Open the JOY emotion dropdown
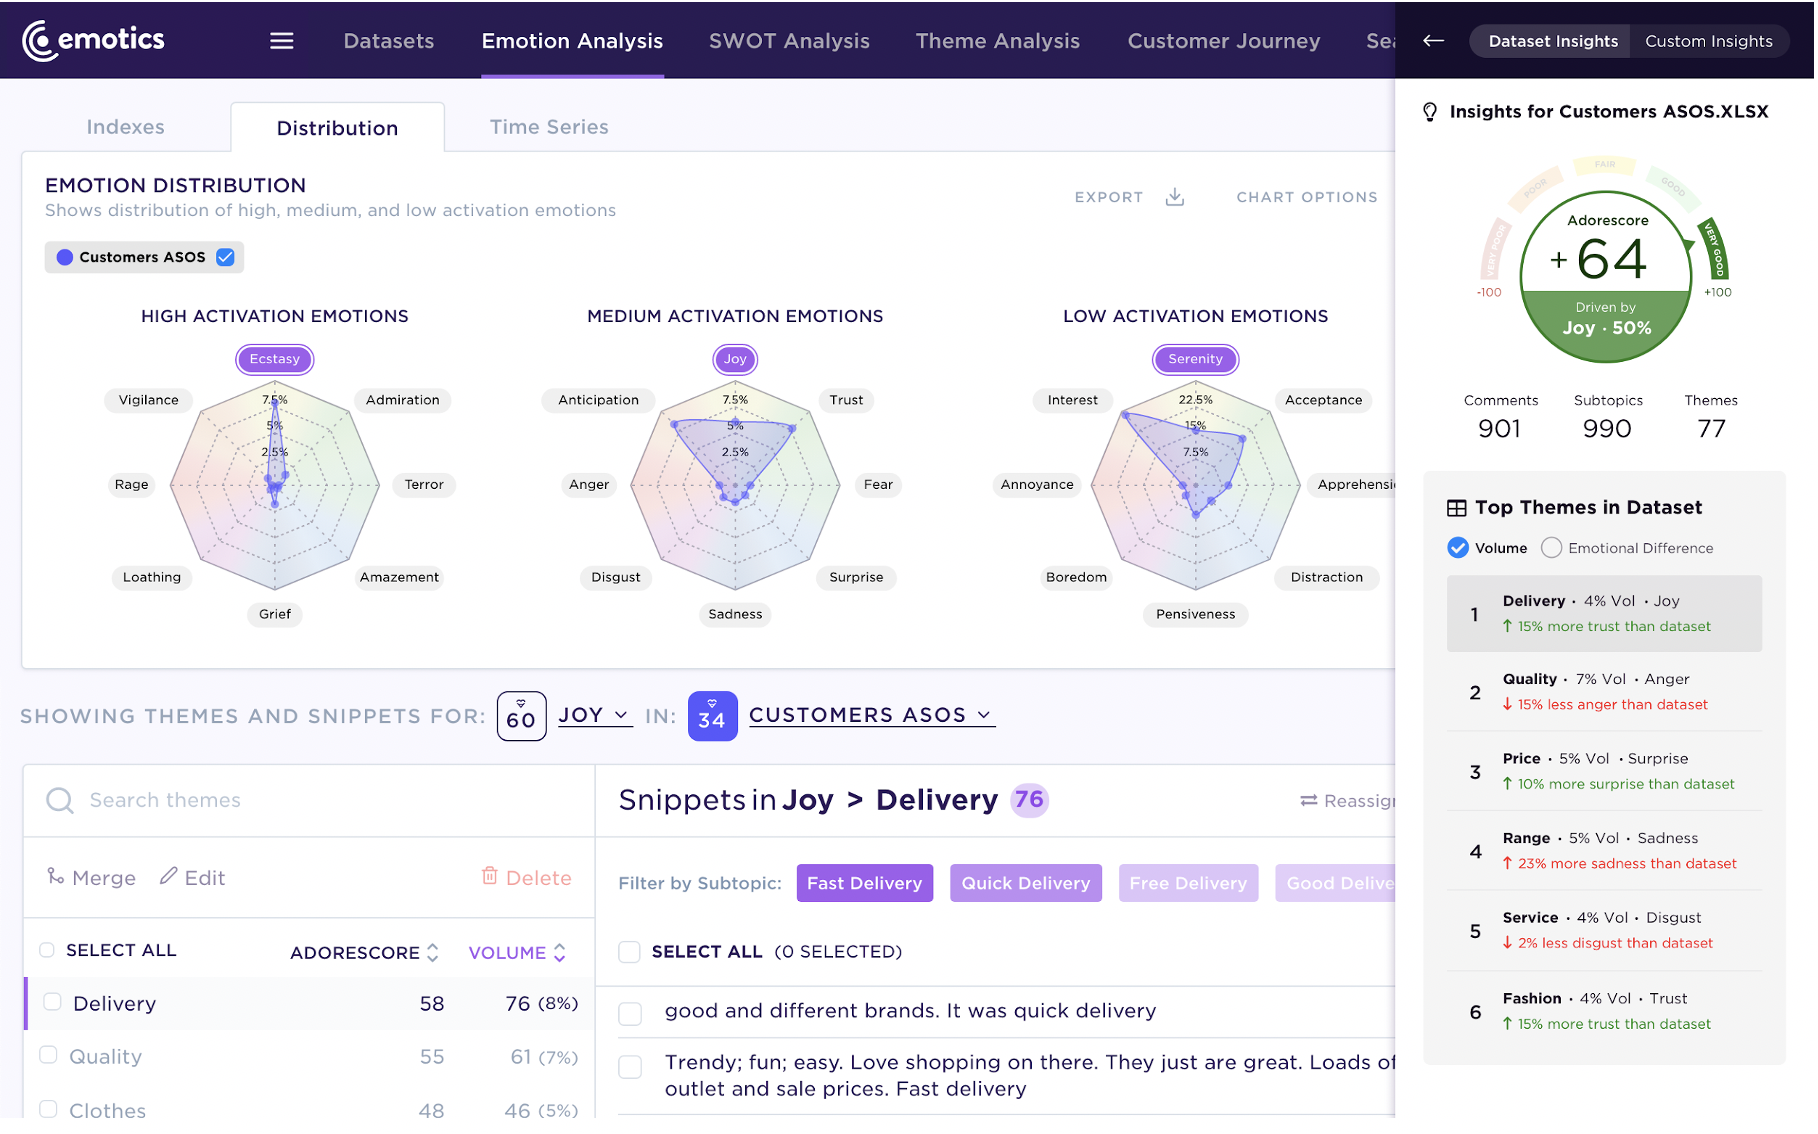Screen dimensions: 1818x1134 coord(594,715)
